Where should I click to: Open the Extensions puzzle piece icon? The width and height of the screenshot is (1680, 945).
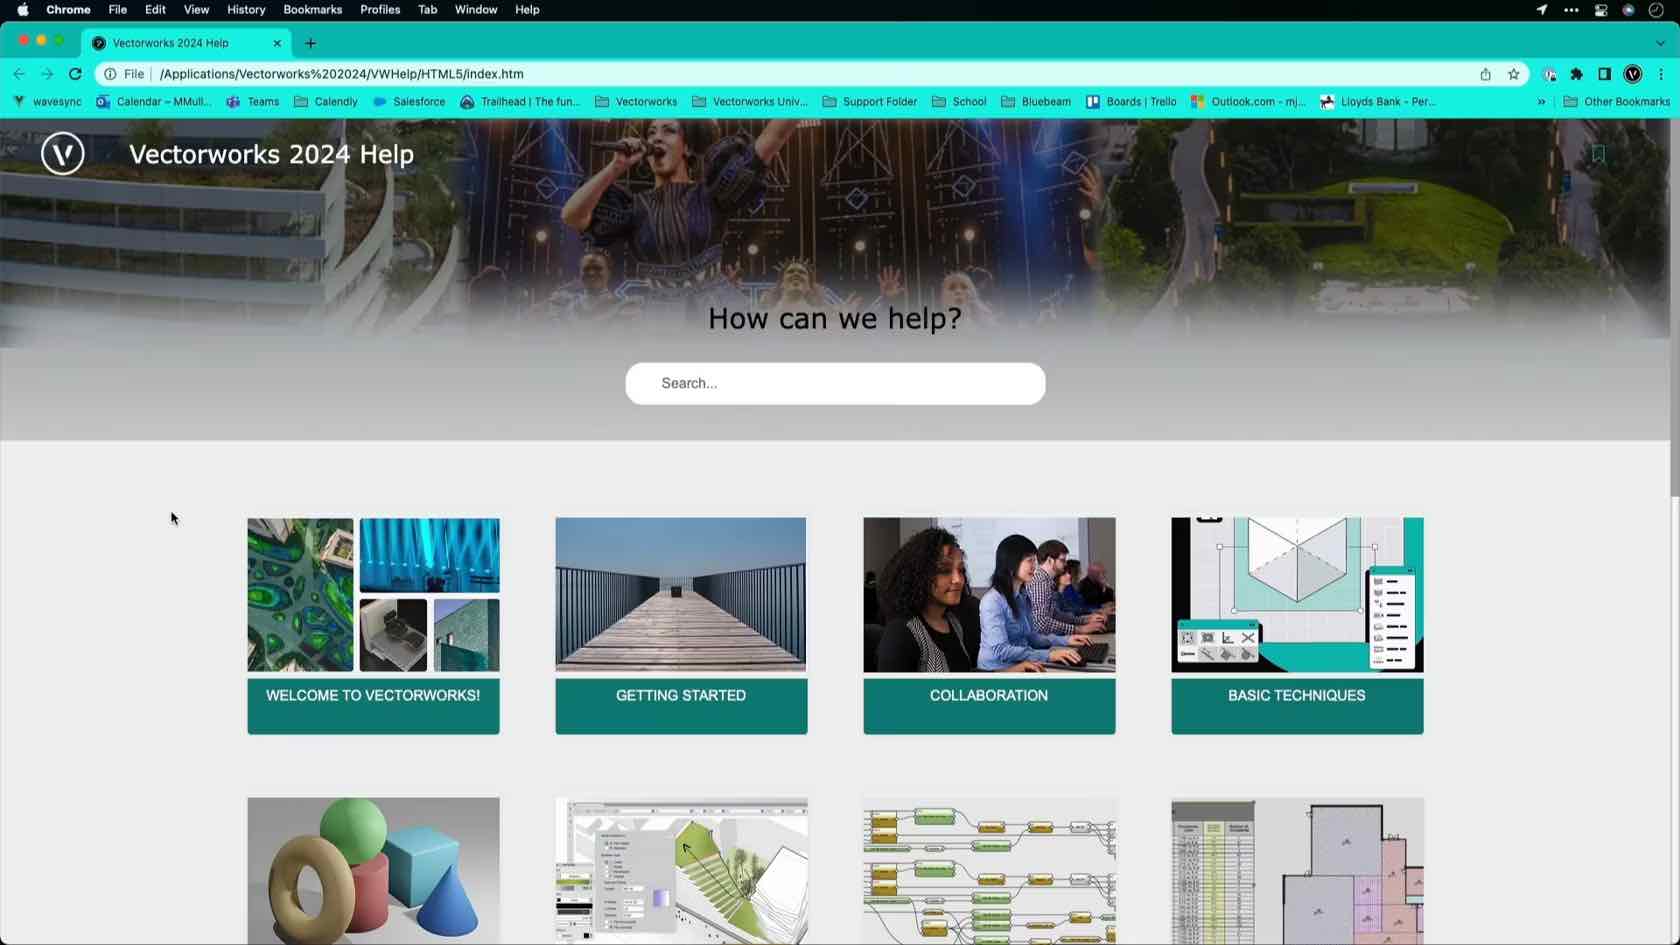[1577, 74]
